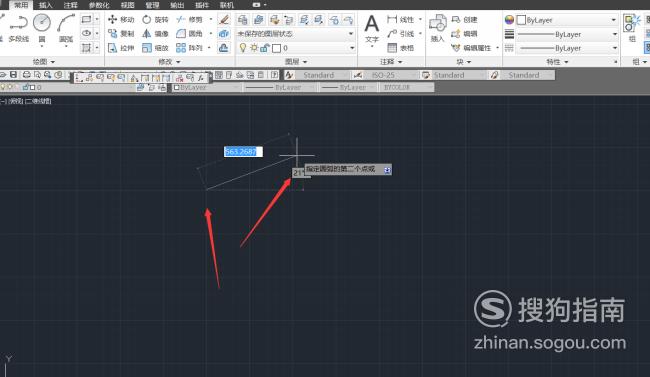Expand the Layers (图层) panel
650x377 pixels.
tap(296, 62)
